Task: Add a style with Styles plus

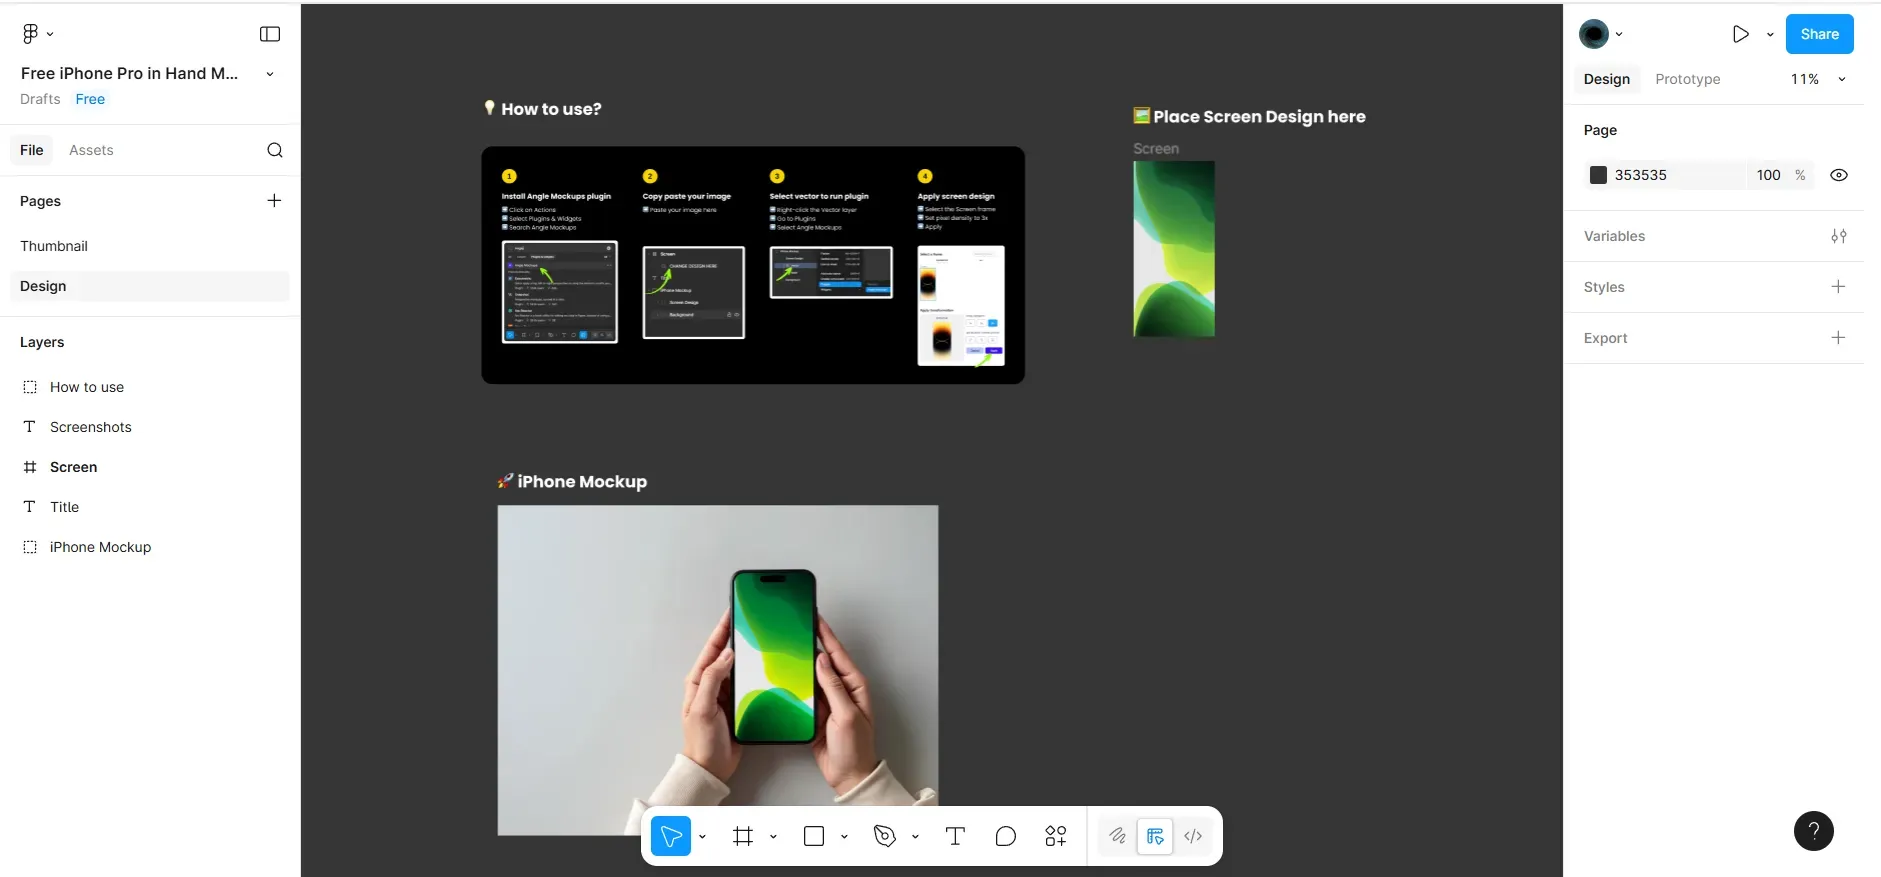Action: 1838,286
